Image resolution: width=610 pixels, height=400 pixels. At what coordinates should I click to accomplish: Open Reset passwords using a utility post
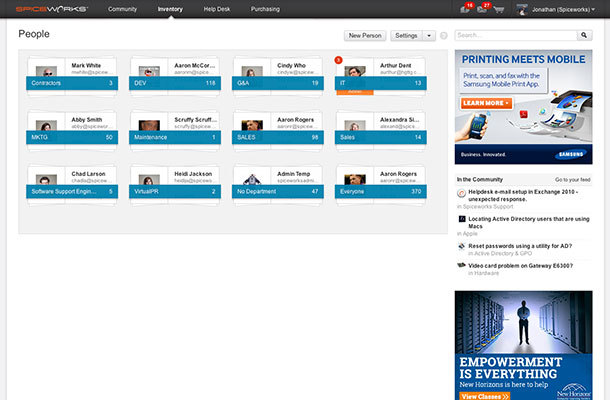click(520, 246)
